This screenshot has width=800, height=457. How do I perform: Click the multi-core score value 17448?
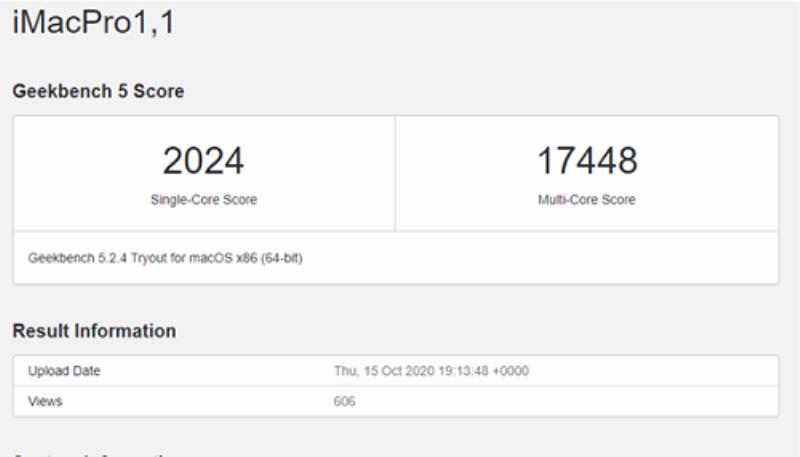587,161
